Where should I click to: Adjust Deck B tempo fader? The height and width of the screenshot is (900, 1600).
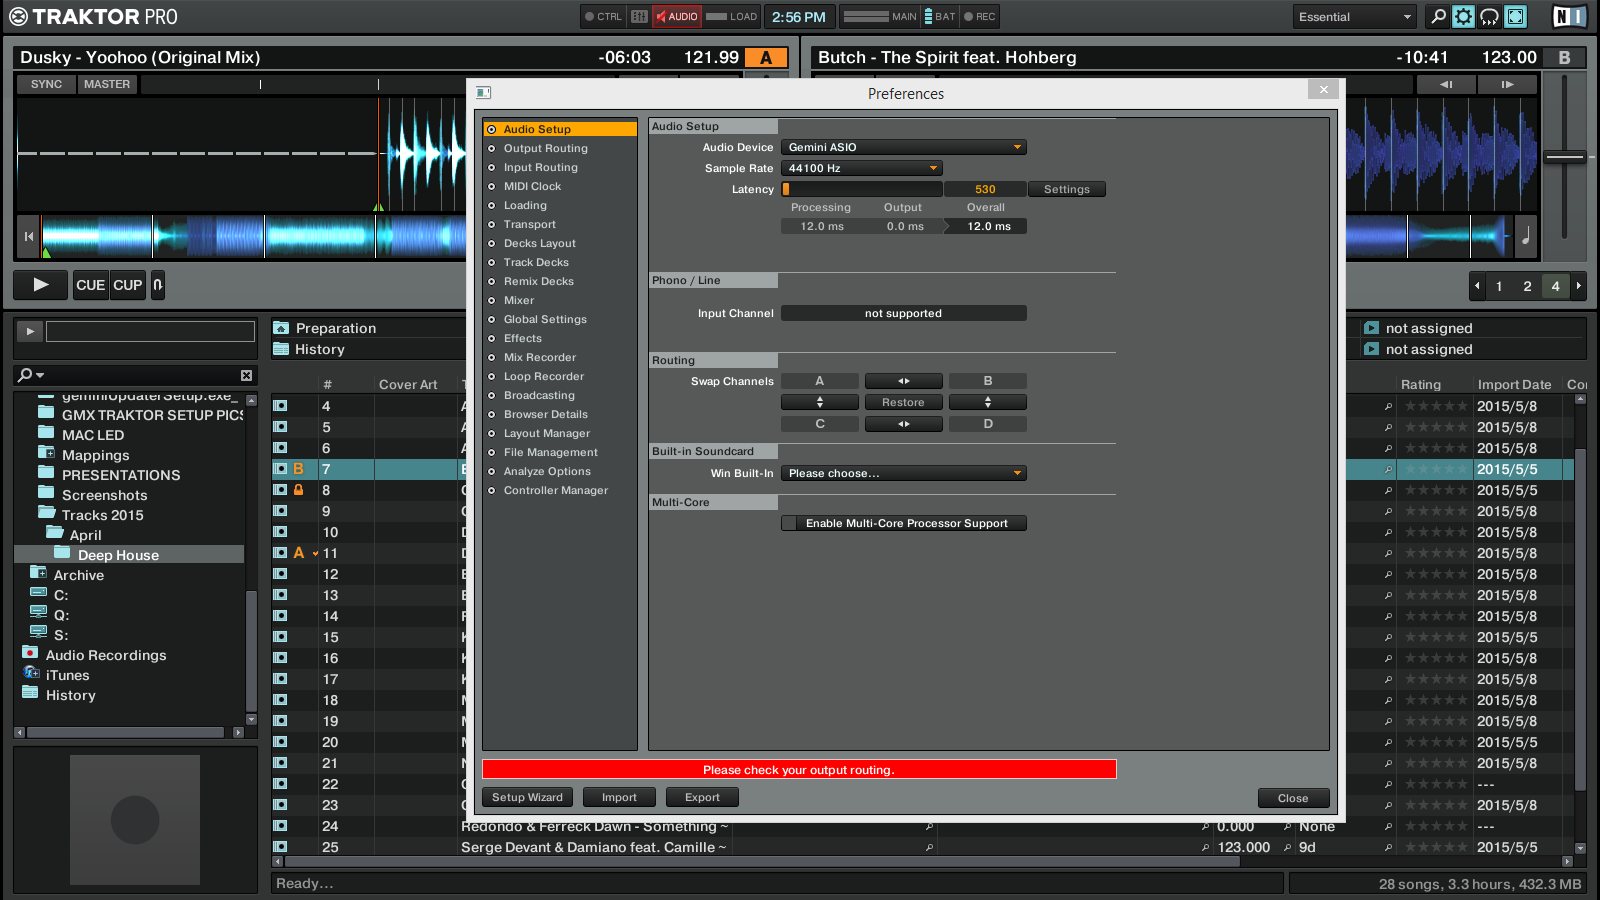tap(1565, 157)
